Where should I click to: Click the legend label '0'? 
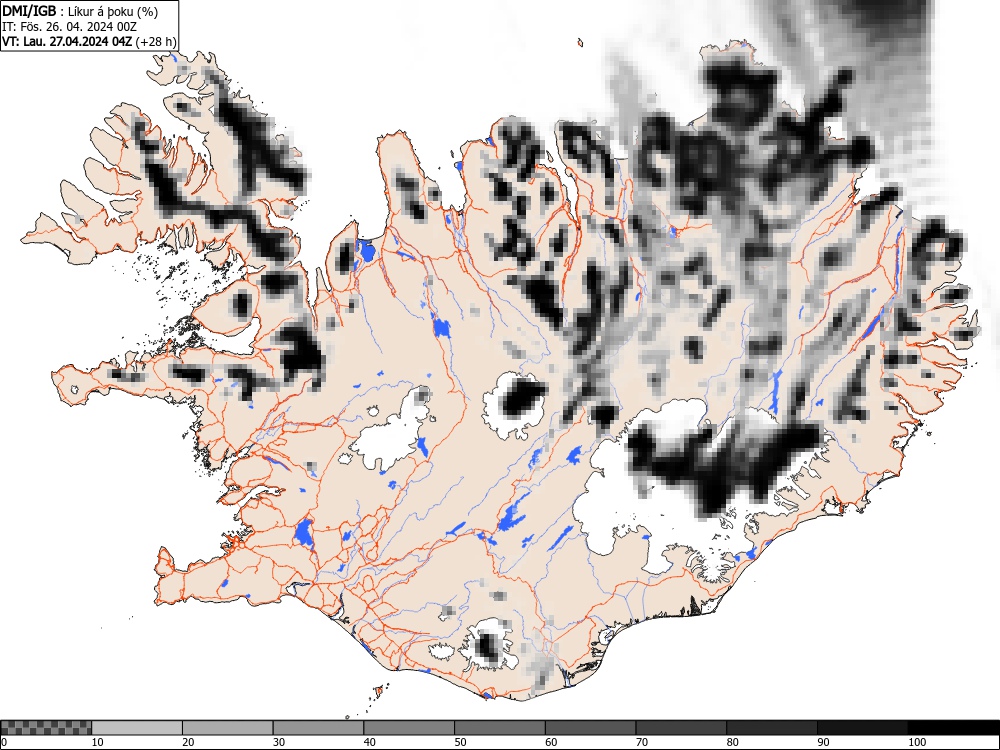tap(4, 742)
